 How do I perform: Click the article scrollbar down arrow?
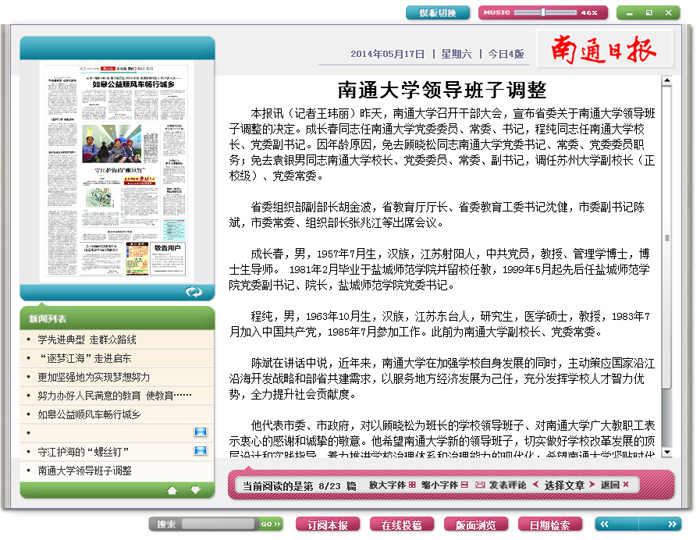pos(667,453)
